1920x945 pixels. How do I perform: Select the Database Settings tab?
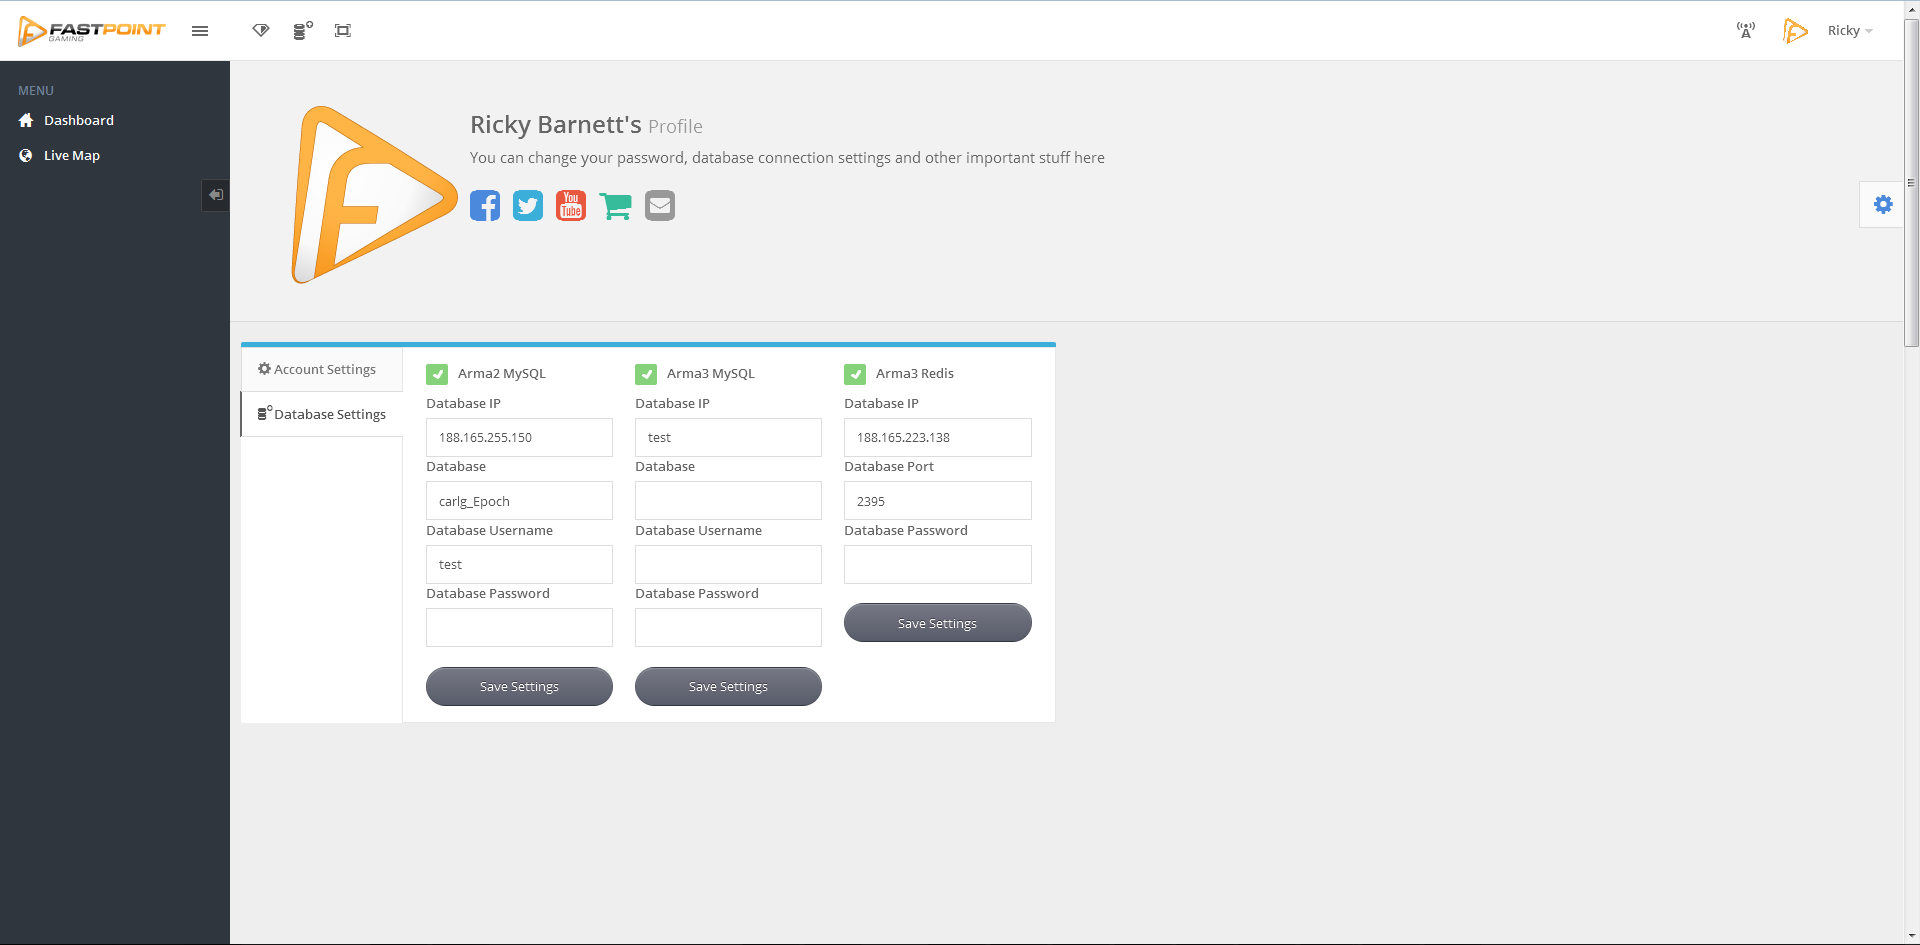(322, 414)
